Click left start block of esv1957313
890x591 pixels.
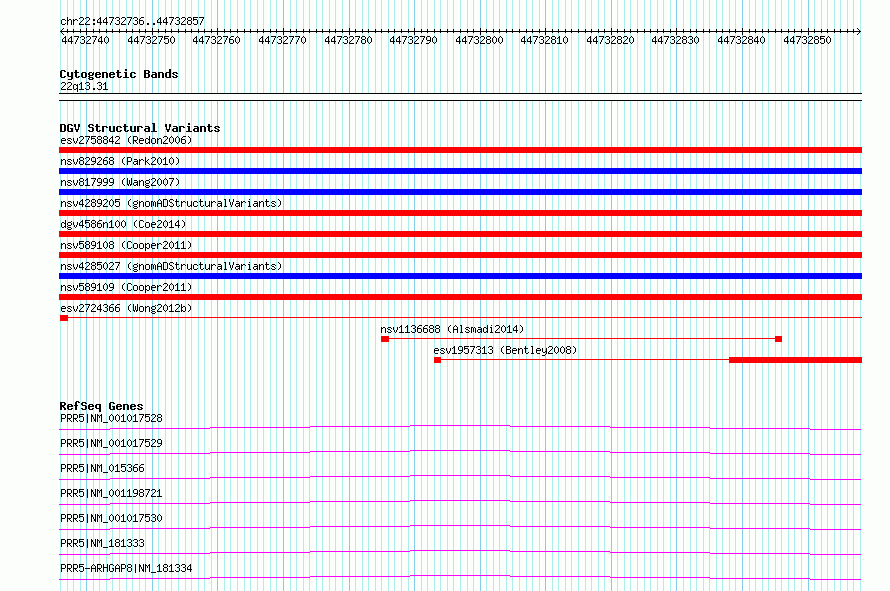(x=438, y=360)
